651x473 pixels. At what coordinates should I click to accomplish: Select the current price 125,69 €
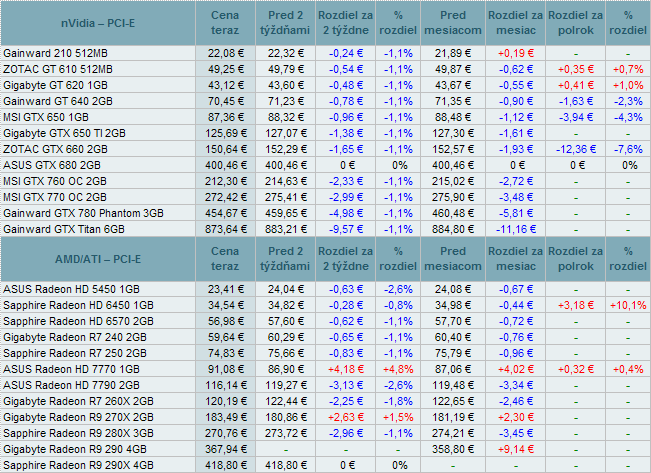[225, 133]
